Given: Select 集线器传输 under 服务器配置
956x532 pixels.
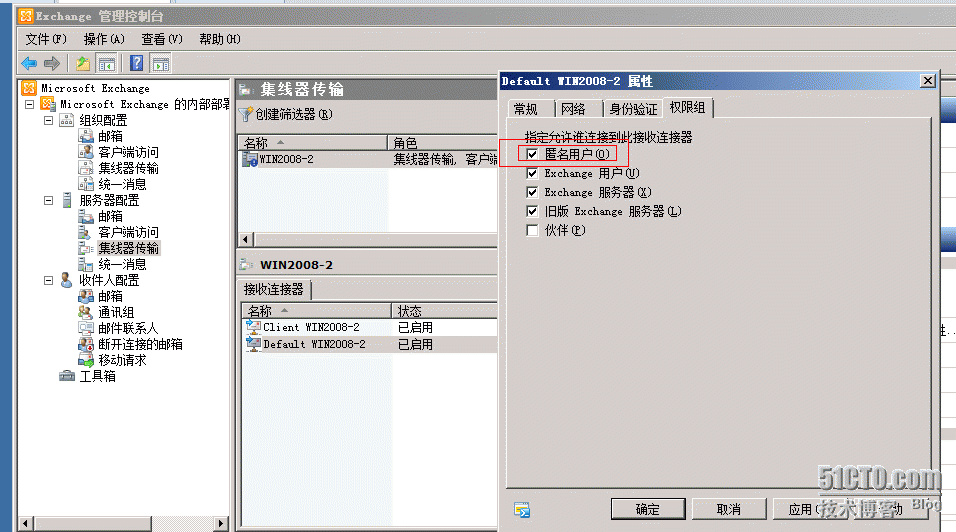Looking at the screenshot, I should coord(128,248).
